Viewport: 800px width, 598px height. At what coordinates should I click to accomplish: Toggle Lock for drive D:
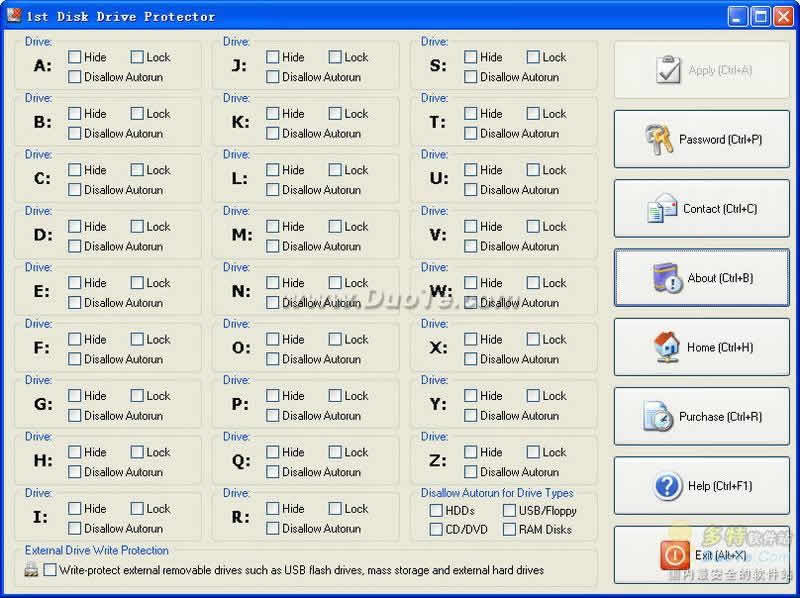pyautogui.click(x=137, y=226)
